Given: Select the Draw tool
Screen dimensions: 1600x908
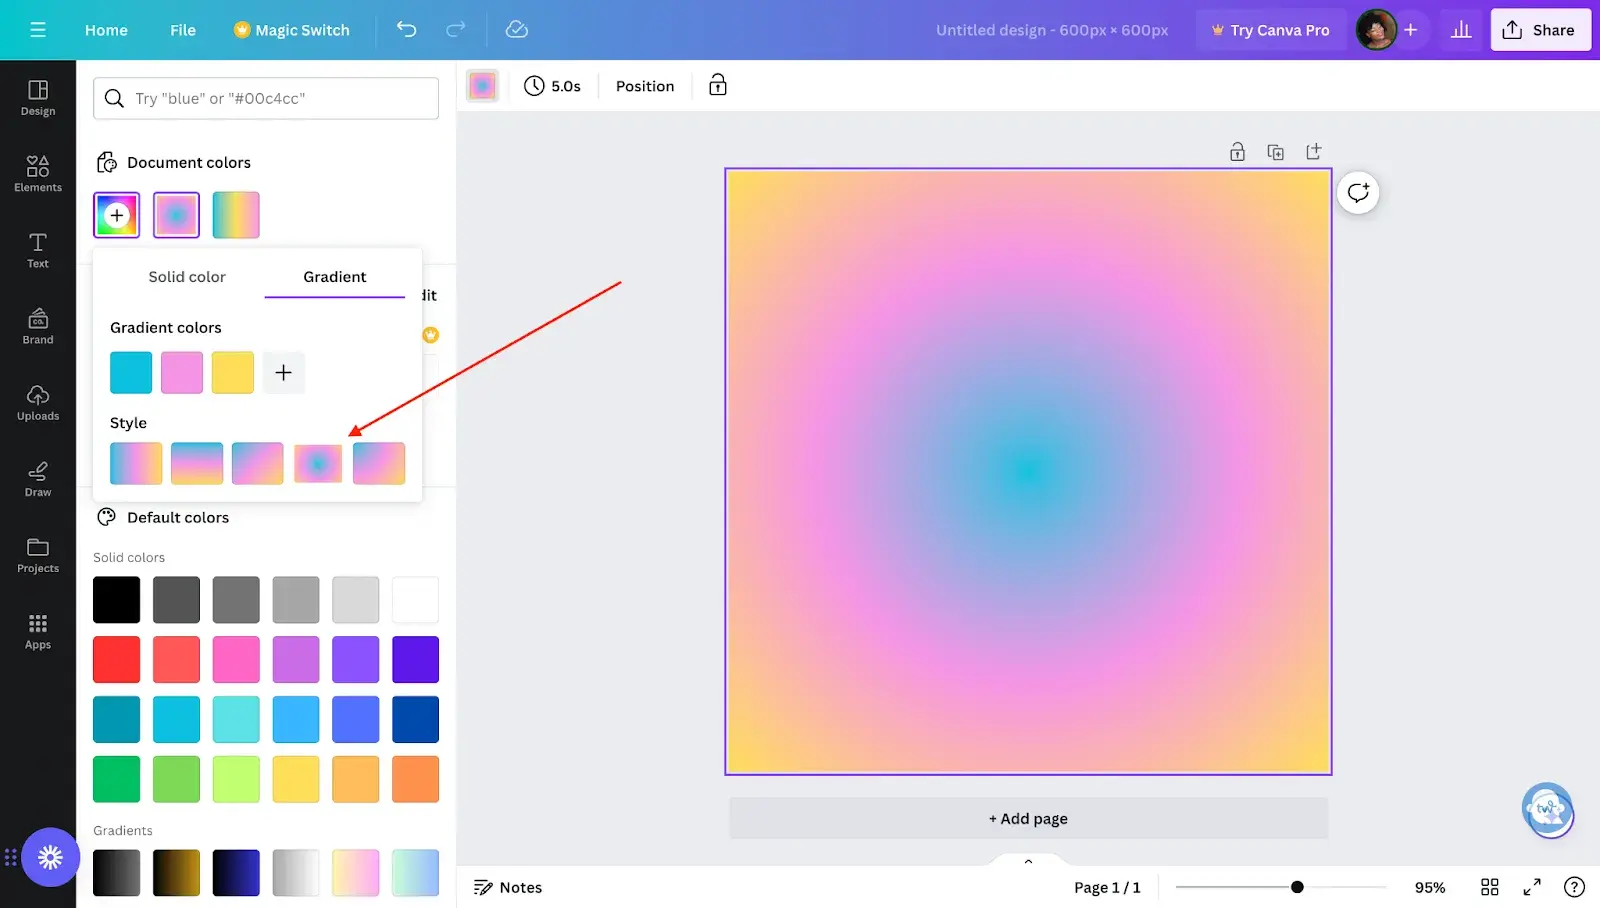Looking at the screenshot, I should (x=38, y=479).
